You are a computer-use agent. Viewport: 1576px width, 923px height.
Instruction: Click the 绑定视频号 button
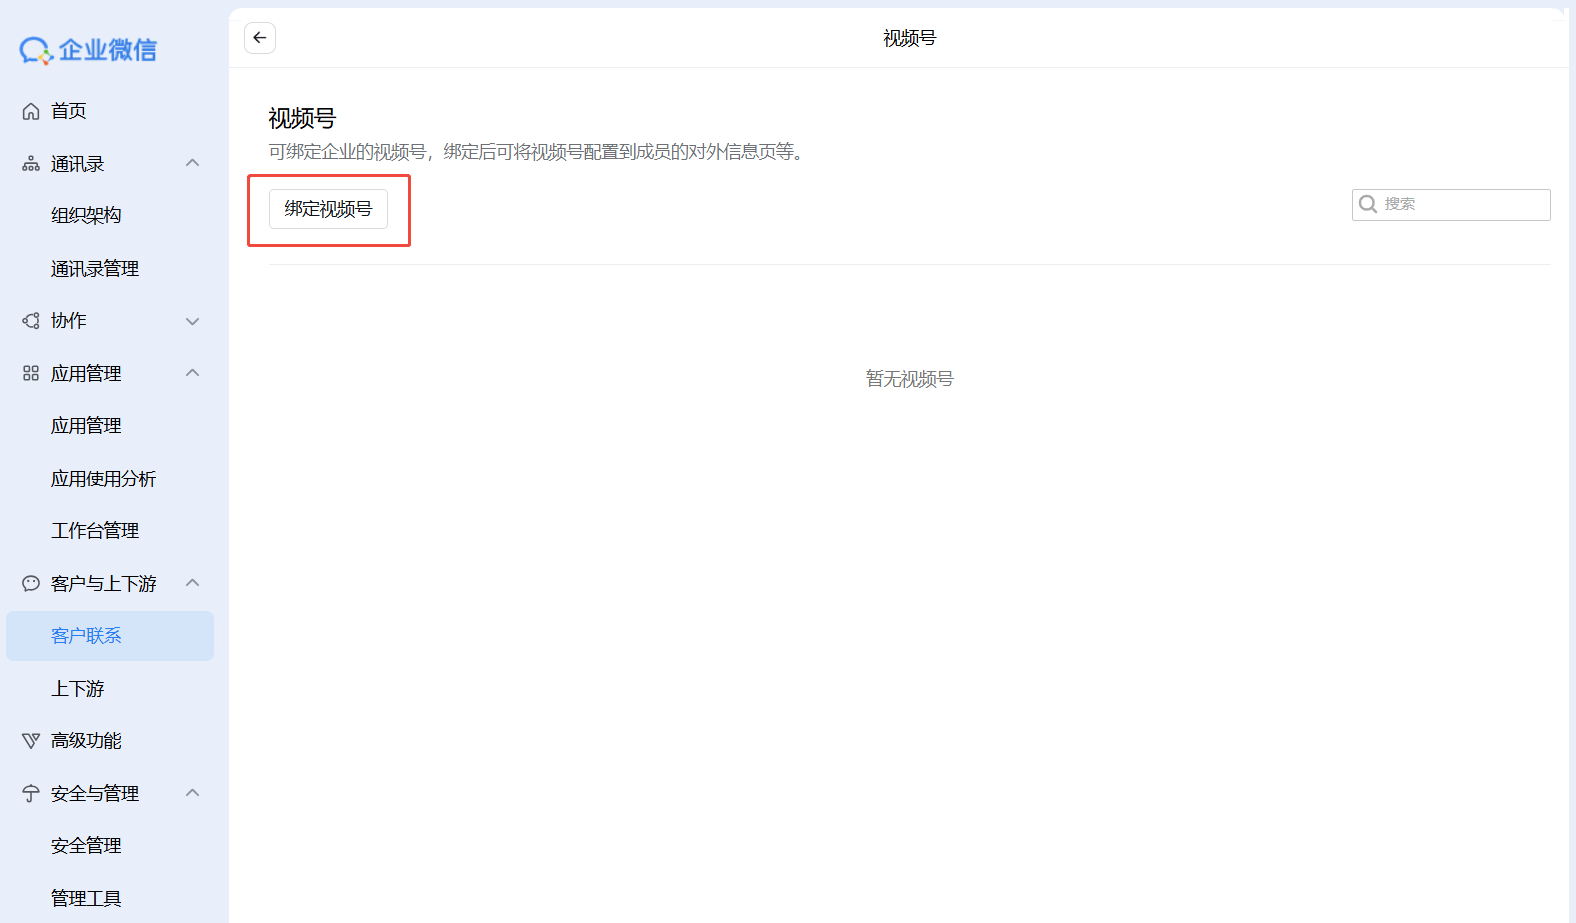[x=328, y=209]
